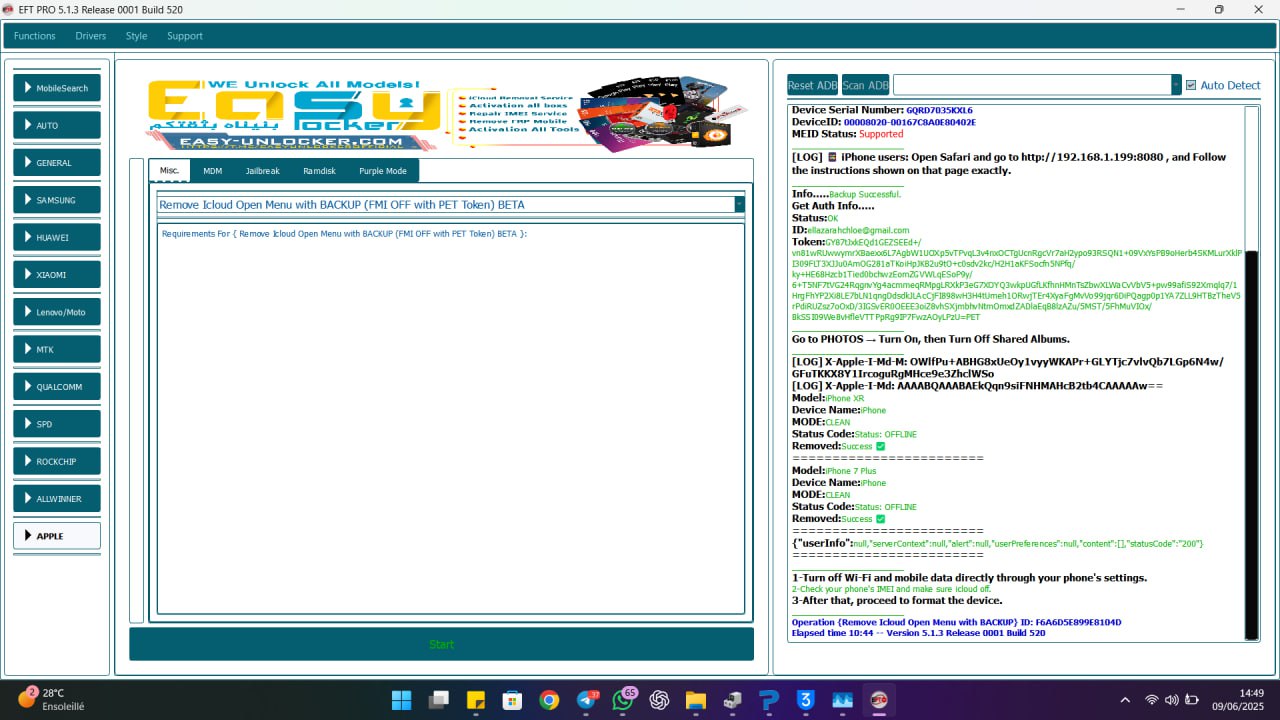Select the APPLE sidebar button

57,536
